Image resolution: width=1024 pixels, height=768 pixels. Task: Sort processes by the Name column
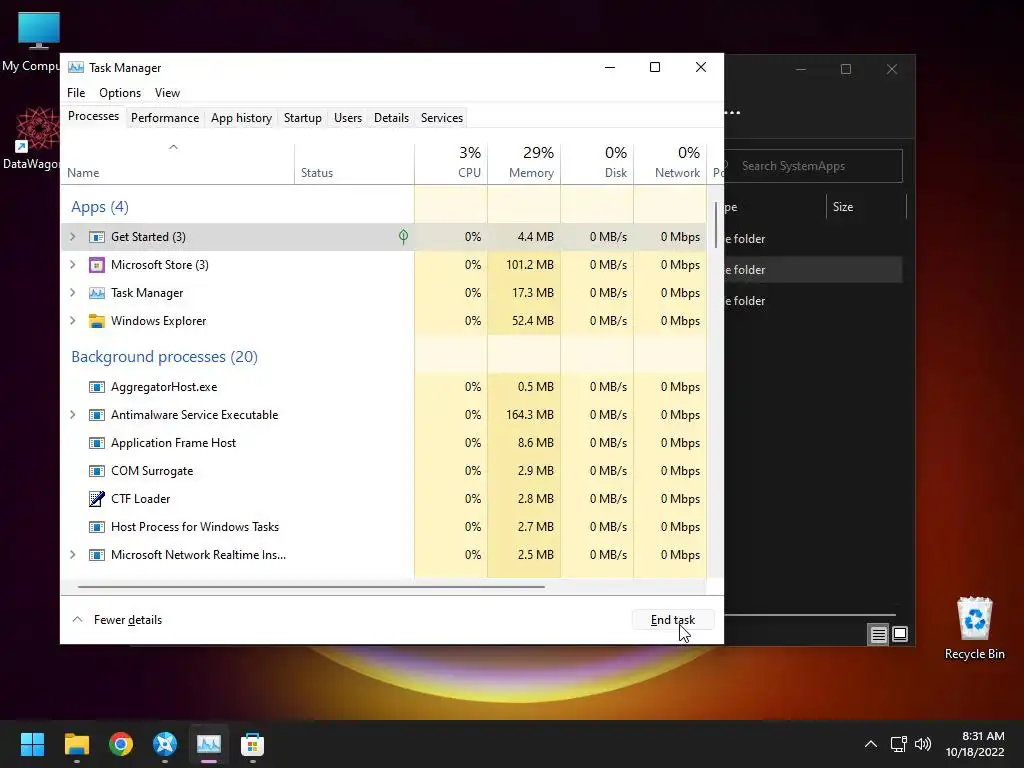pyautogui.click(x=177, y=163)
